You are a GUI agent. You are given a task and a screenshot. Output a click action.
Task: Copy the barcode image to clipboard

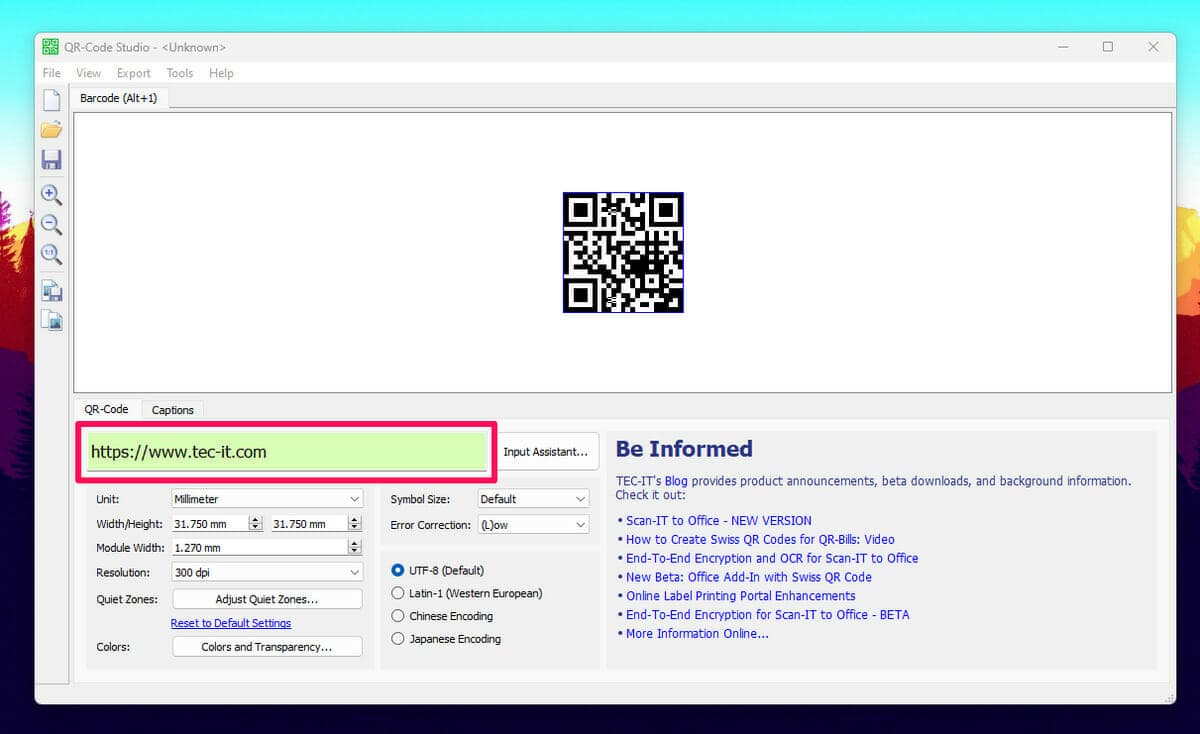click(51, 319)
